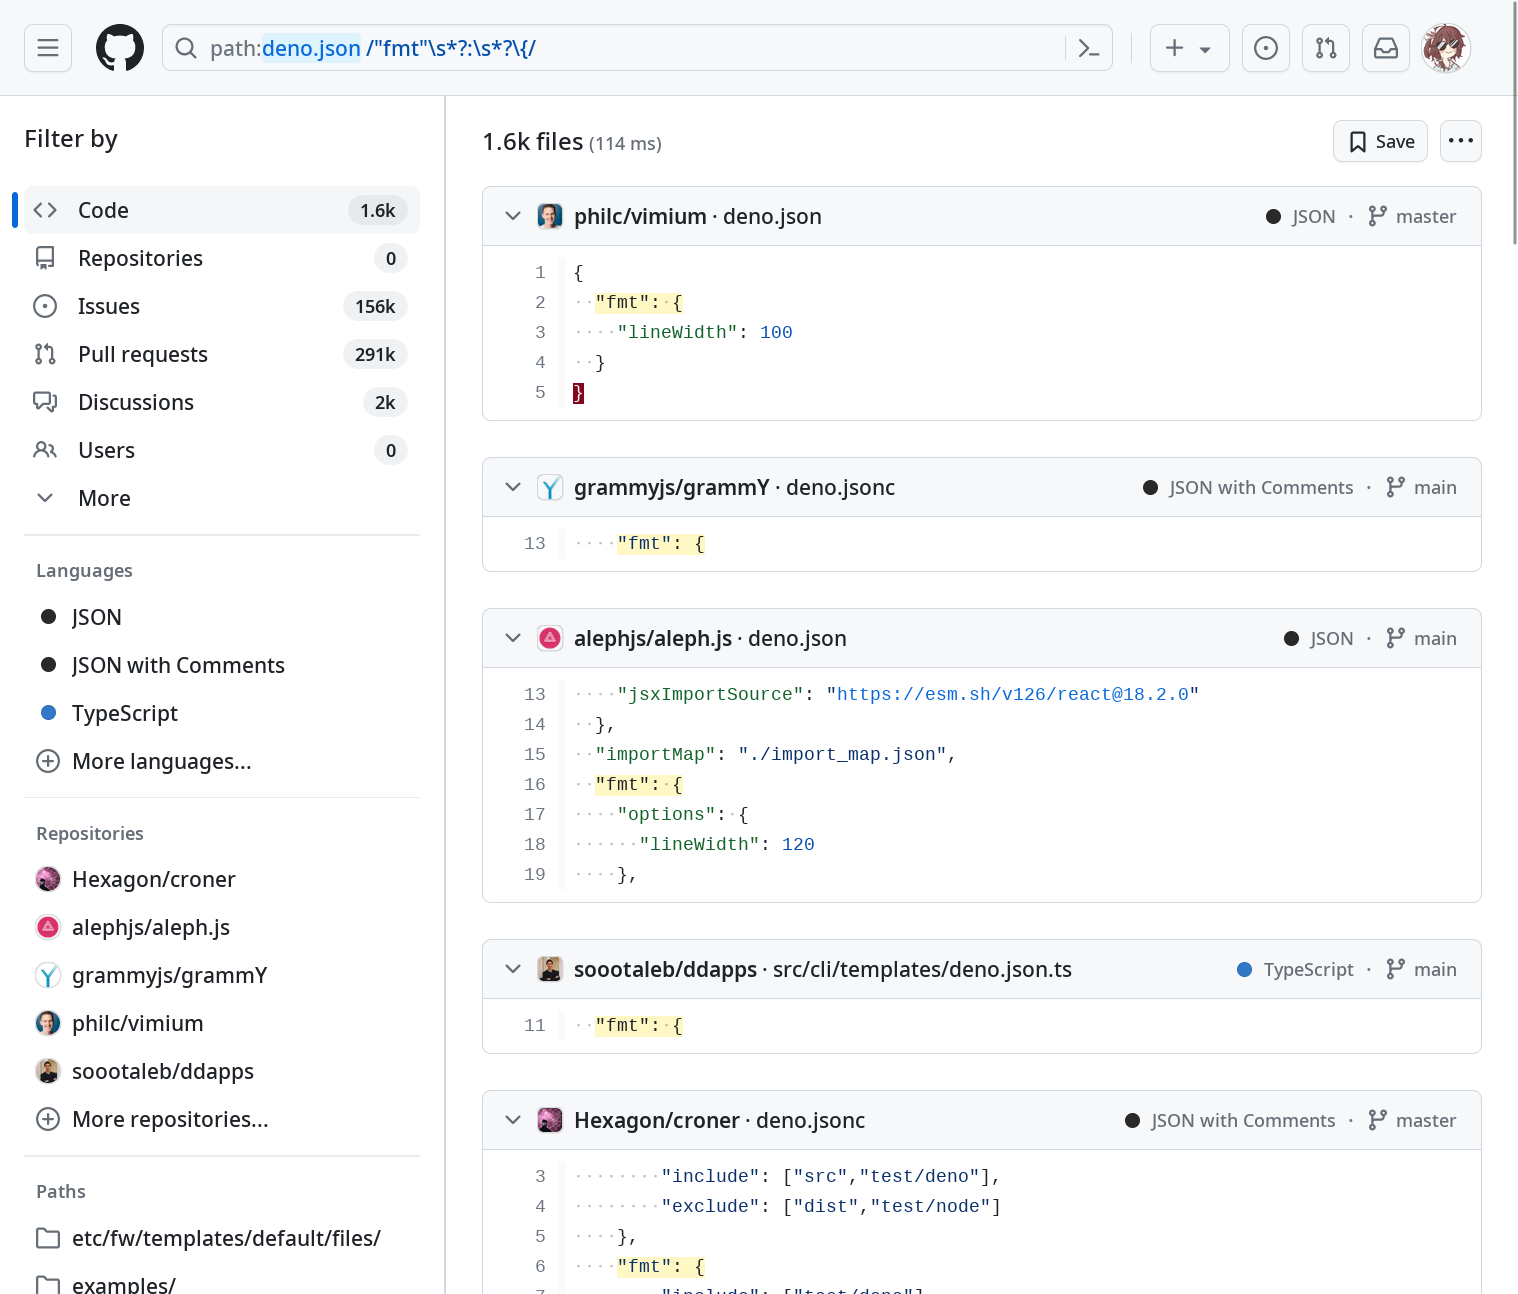
Task: Open Hexagon/croner deno.jsonc result title
Action: click(720, 1120)
